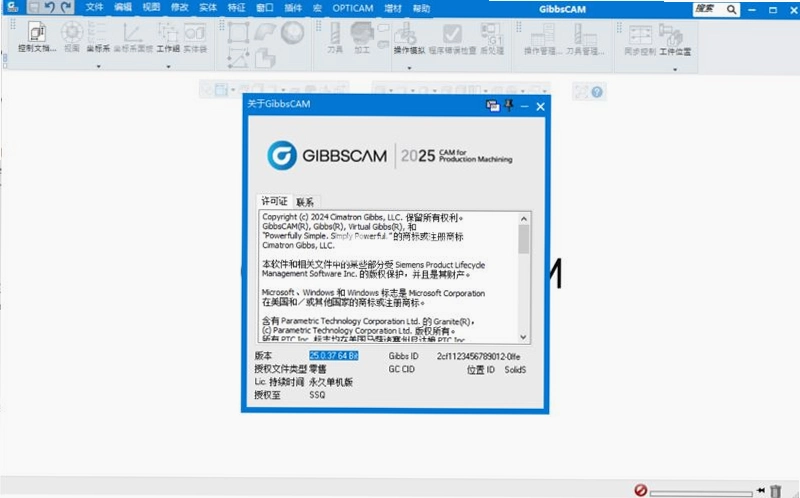Close the 关于GibbsCAM dialog

click(540, 107)
